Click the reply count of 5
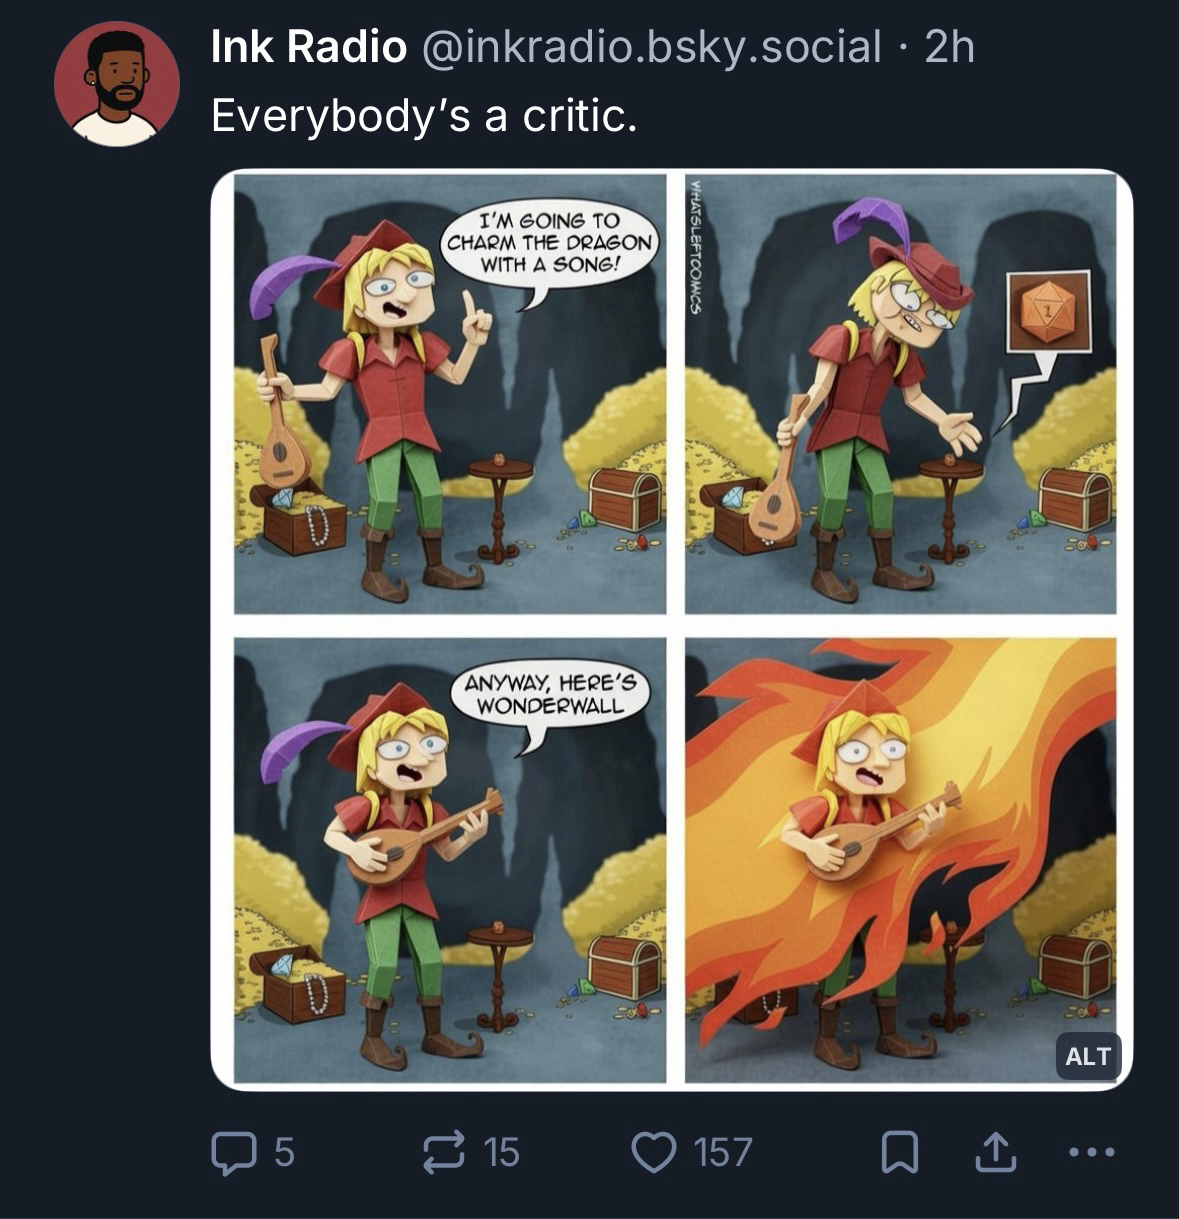 284,1152
